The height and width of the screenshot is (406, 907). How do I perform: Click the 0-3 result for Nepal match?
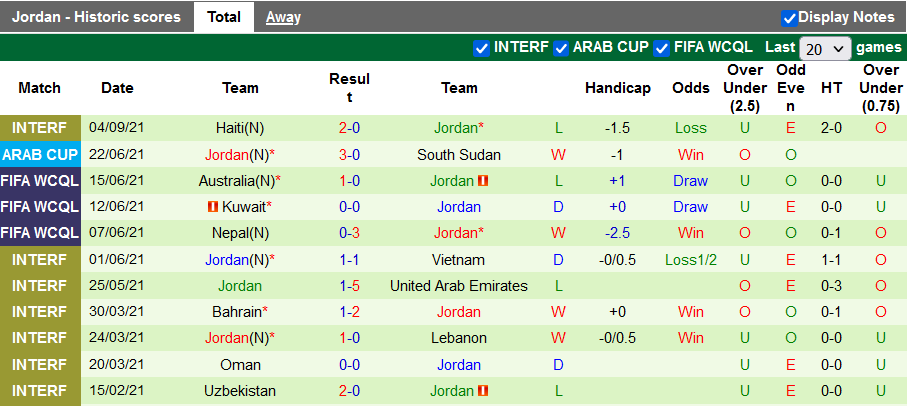click(349, 233)
